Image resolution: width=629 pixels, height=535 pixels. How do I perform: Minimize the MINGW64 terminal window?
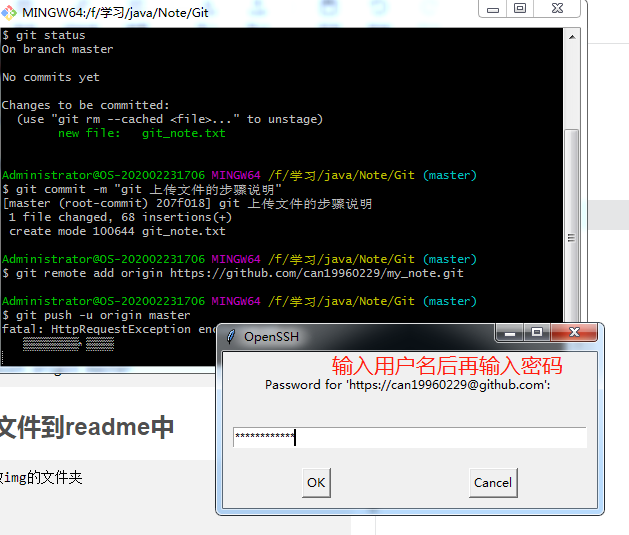point(493,9)
